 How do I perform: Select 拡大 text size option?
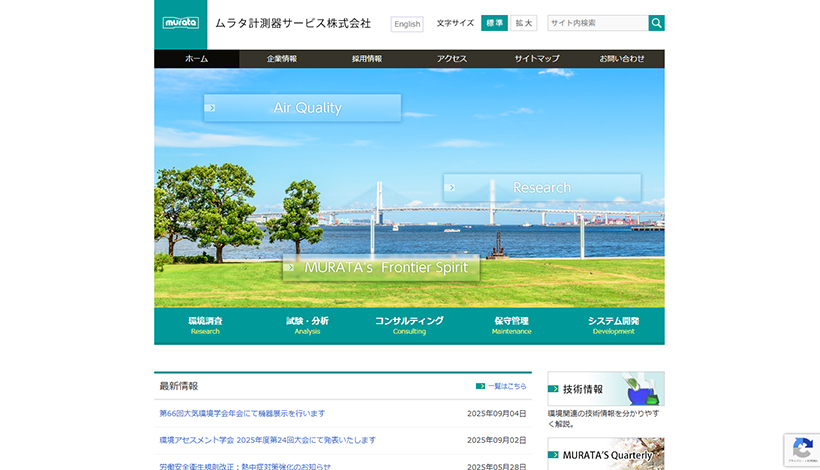coord(524,23)
